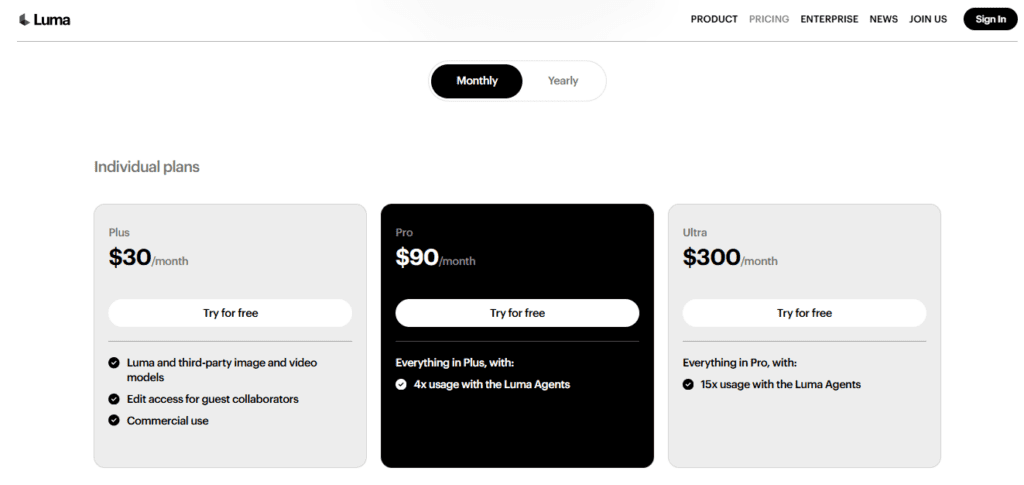Viewport: 1024px width, 485px height.
Task: Click checkmark icon next to 4x usage
Action: [x=401, y=384]
